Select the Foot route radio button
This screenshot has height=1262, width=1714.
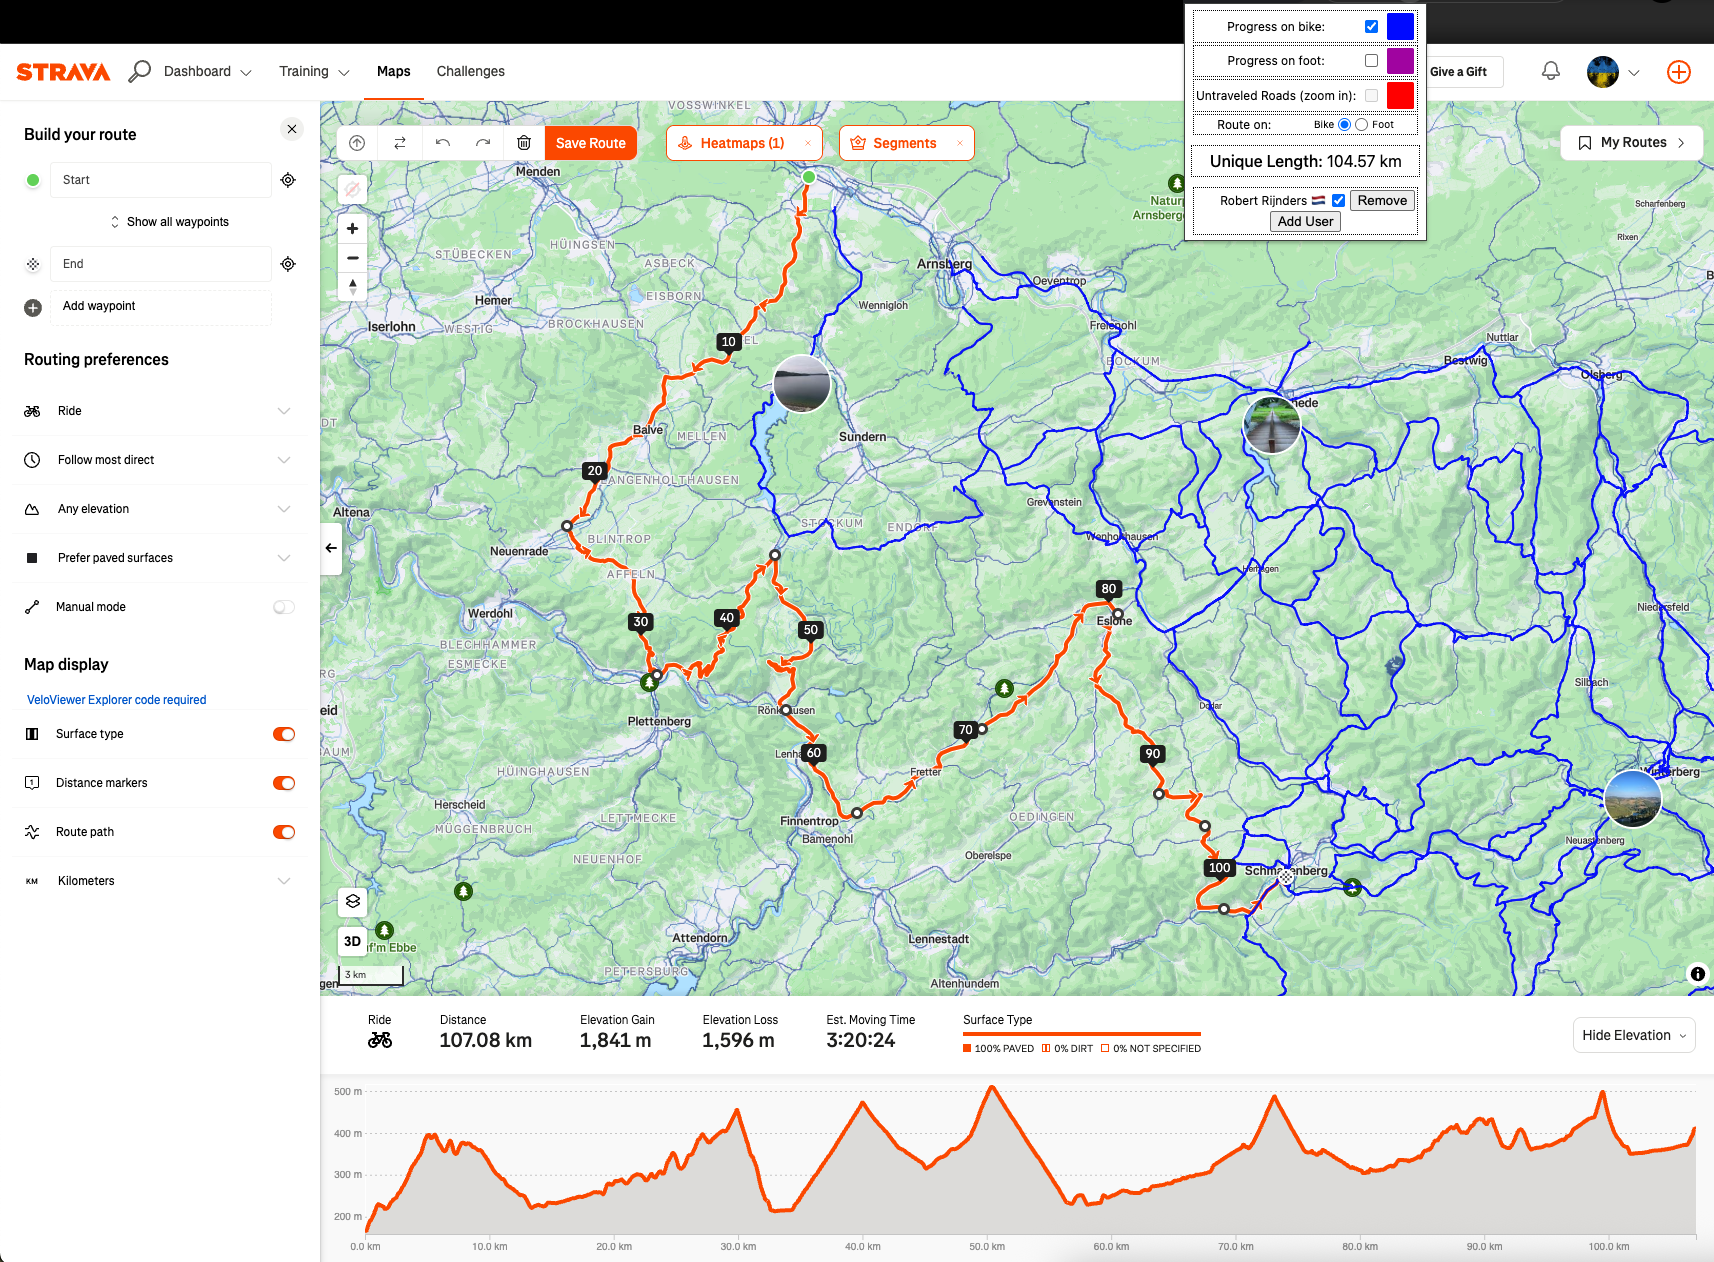click(1361, 125)
